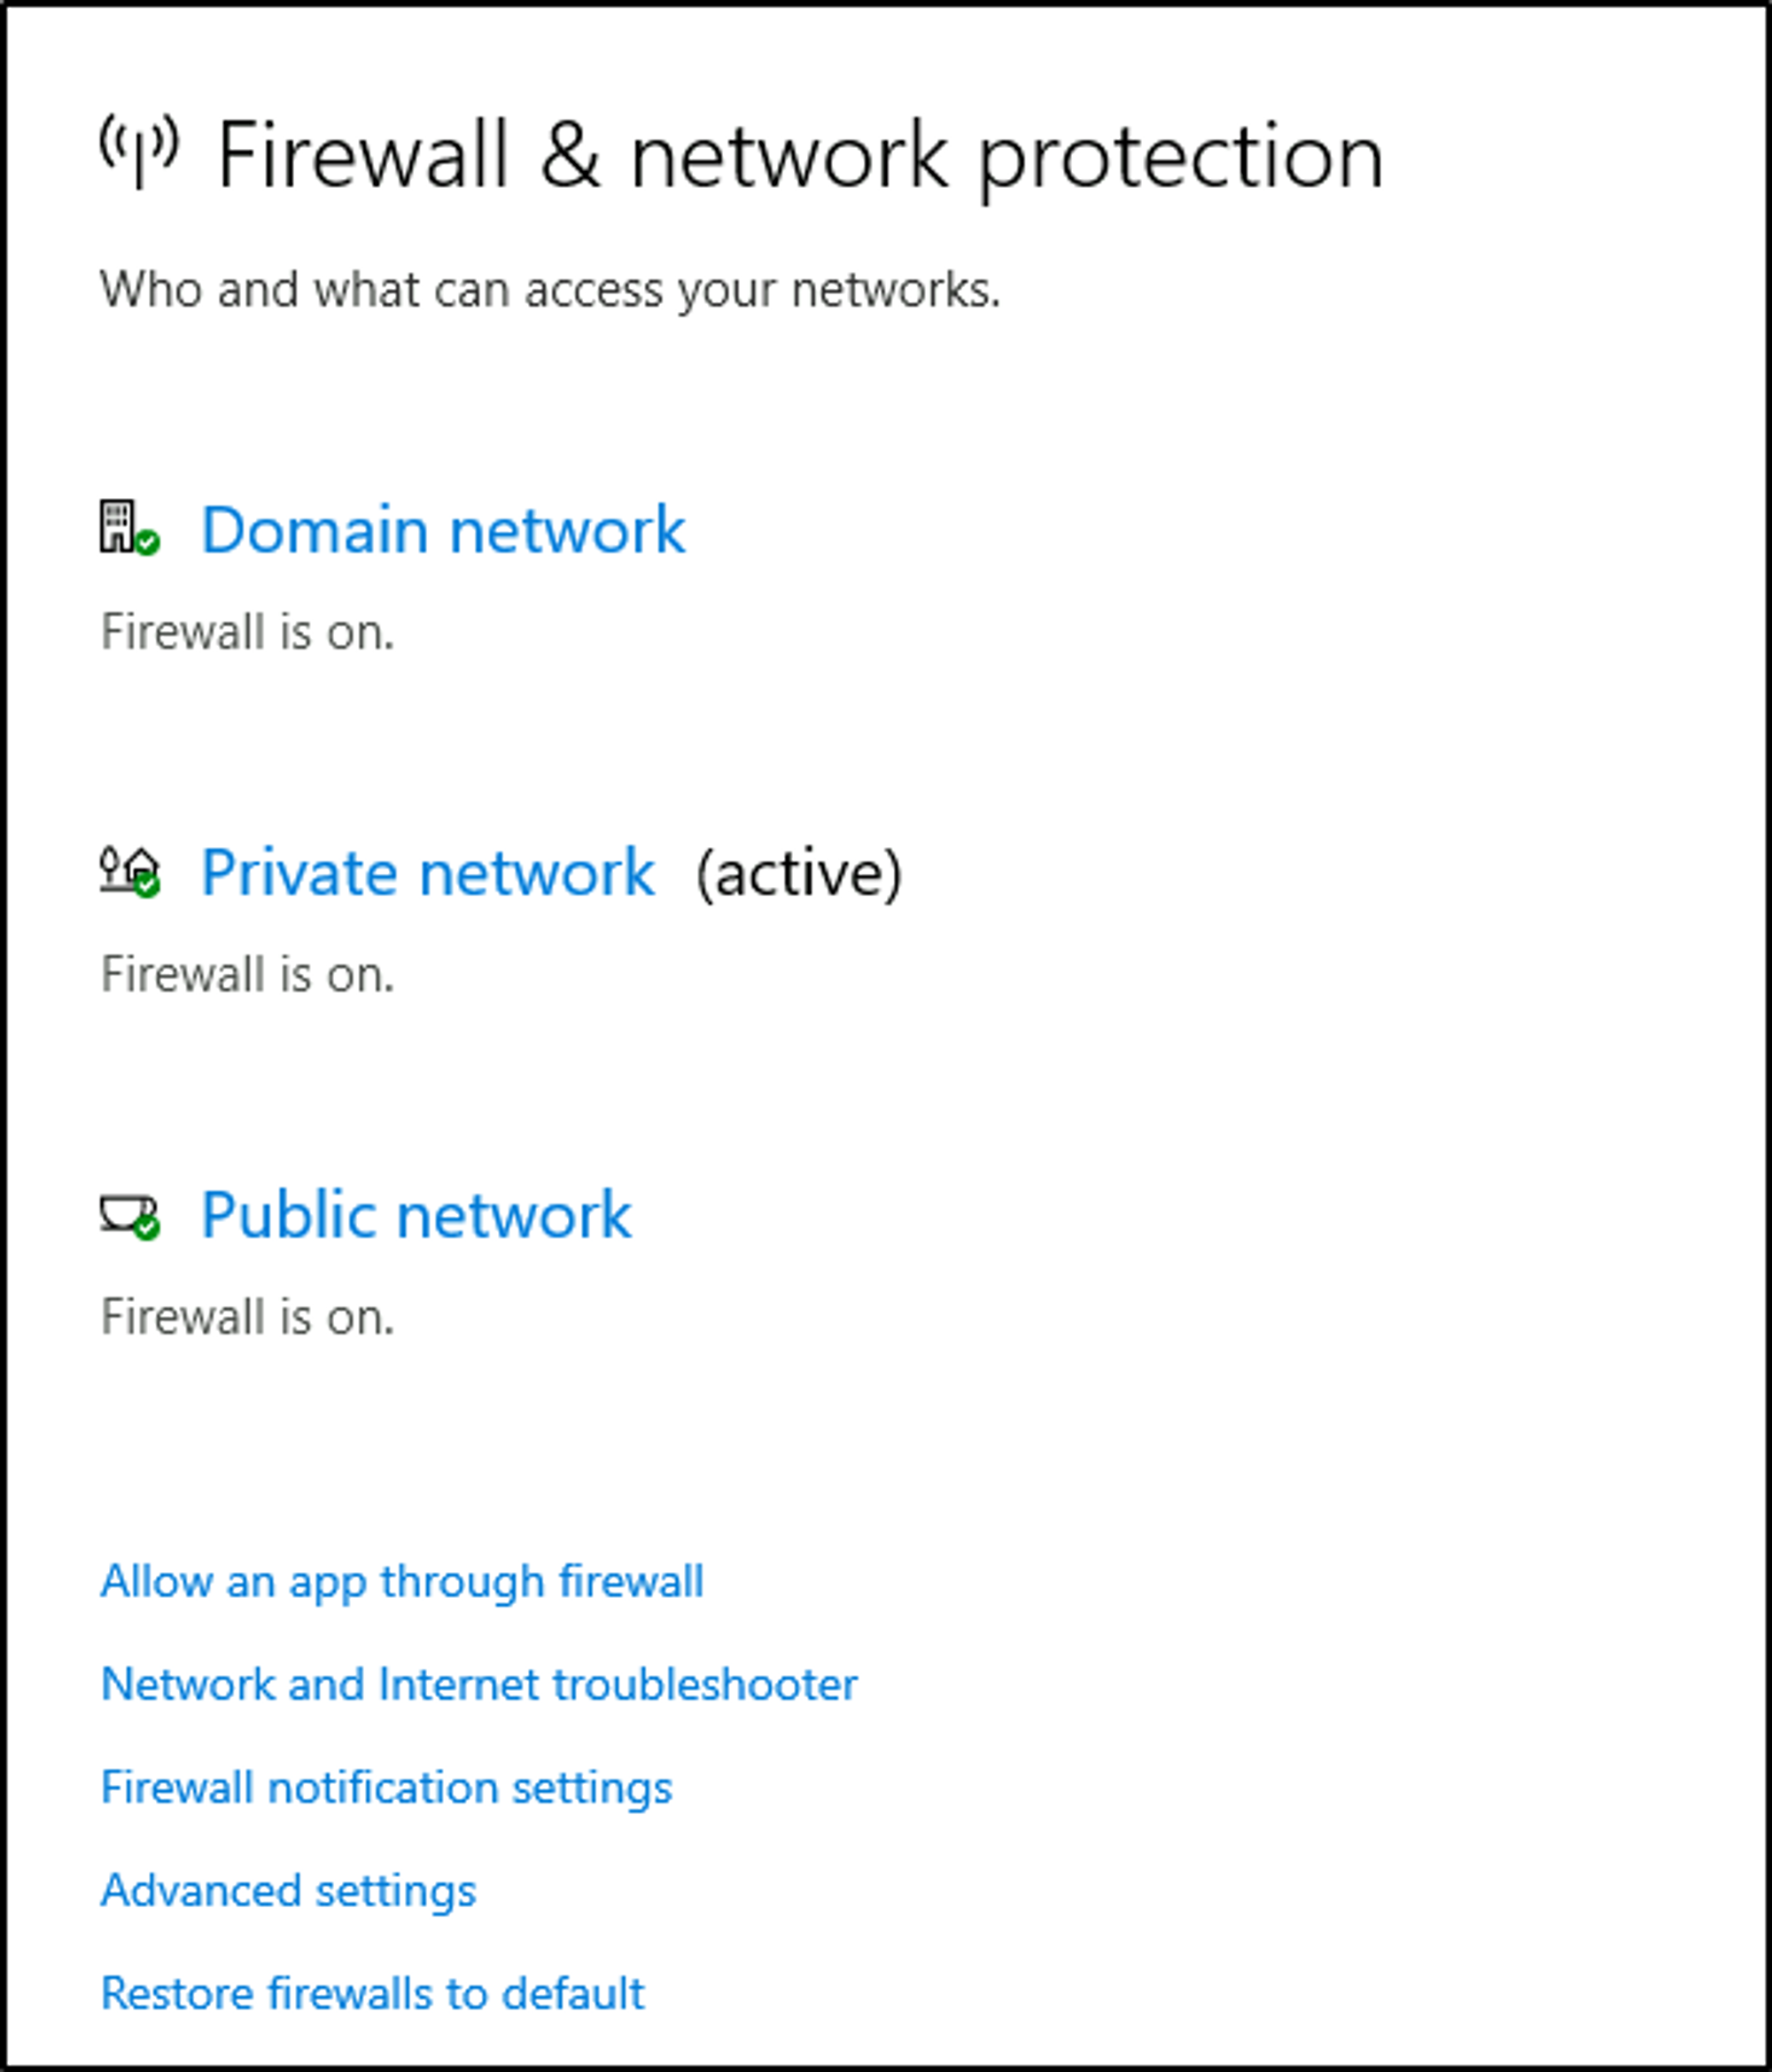
Task: Select Restore firewalls to default
Action: [x=372, y=1994]
